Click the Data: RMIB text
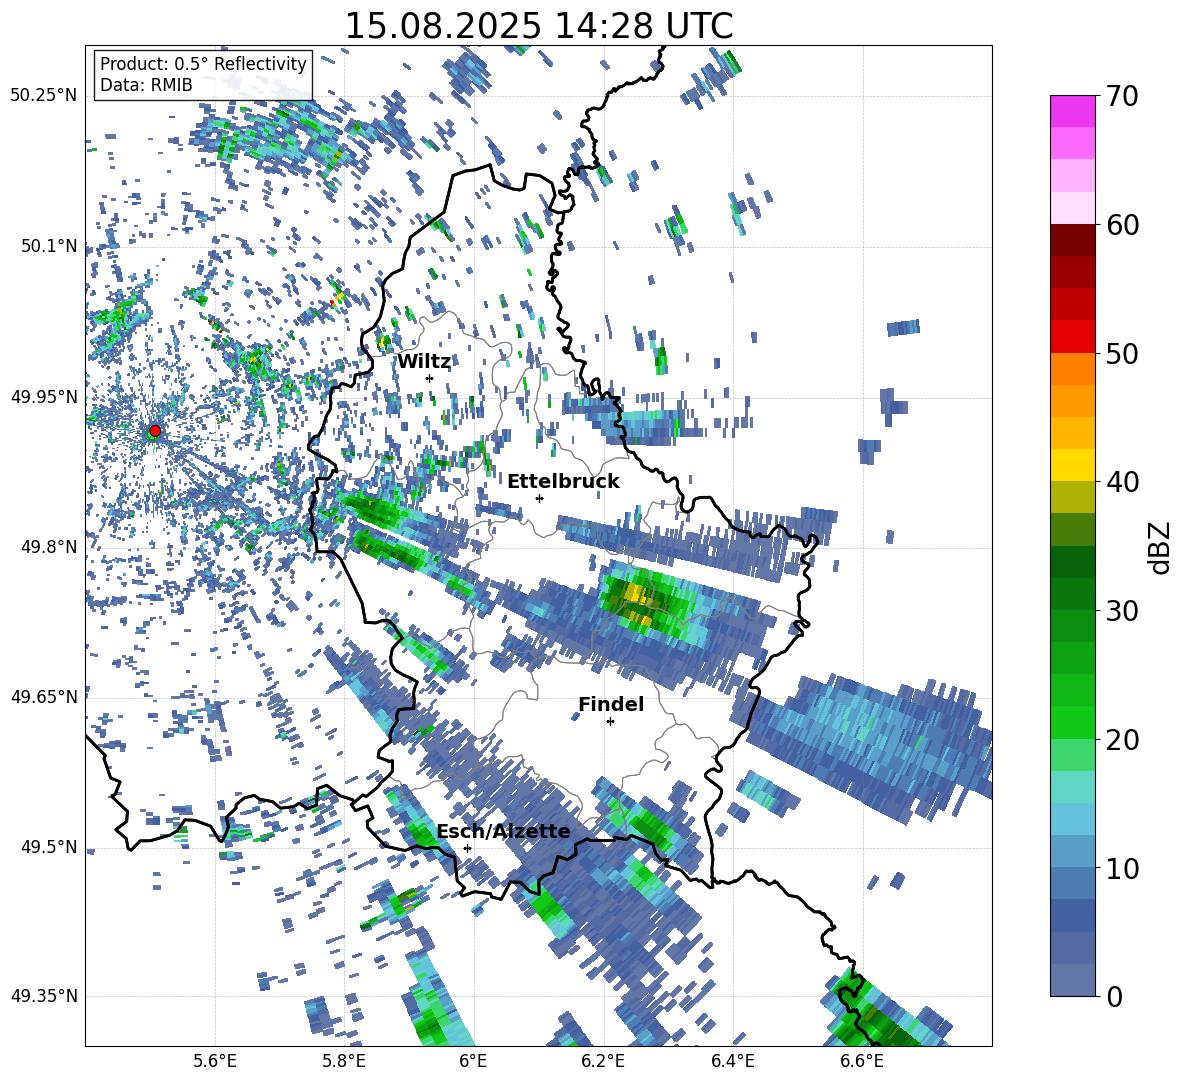 146,85
